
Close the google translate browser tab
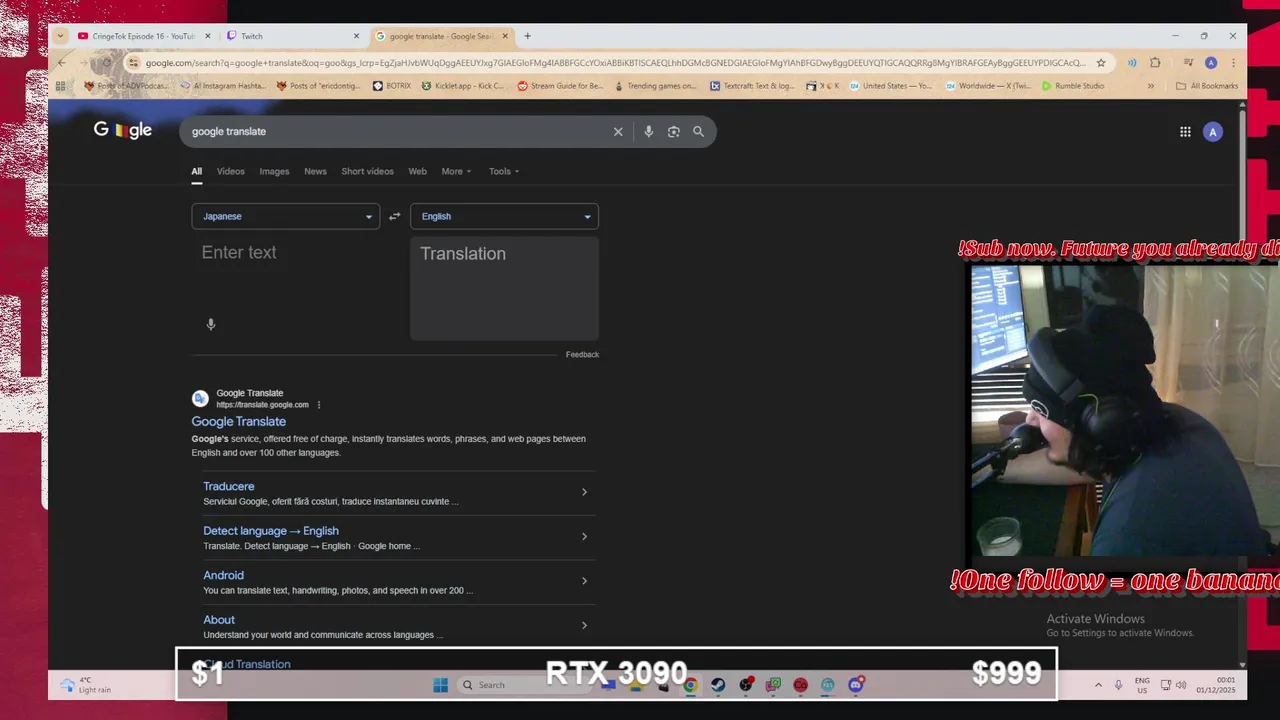505,36
